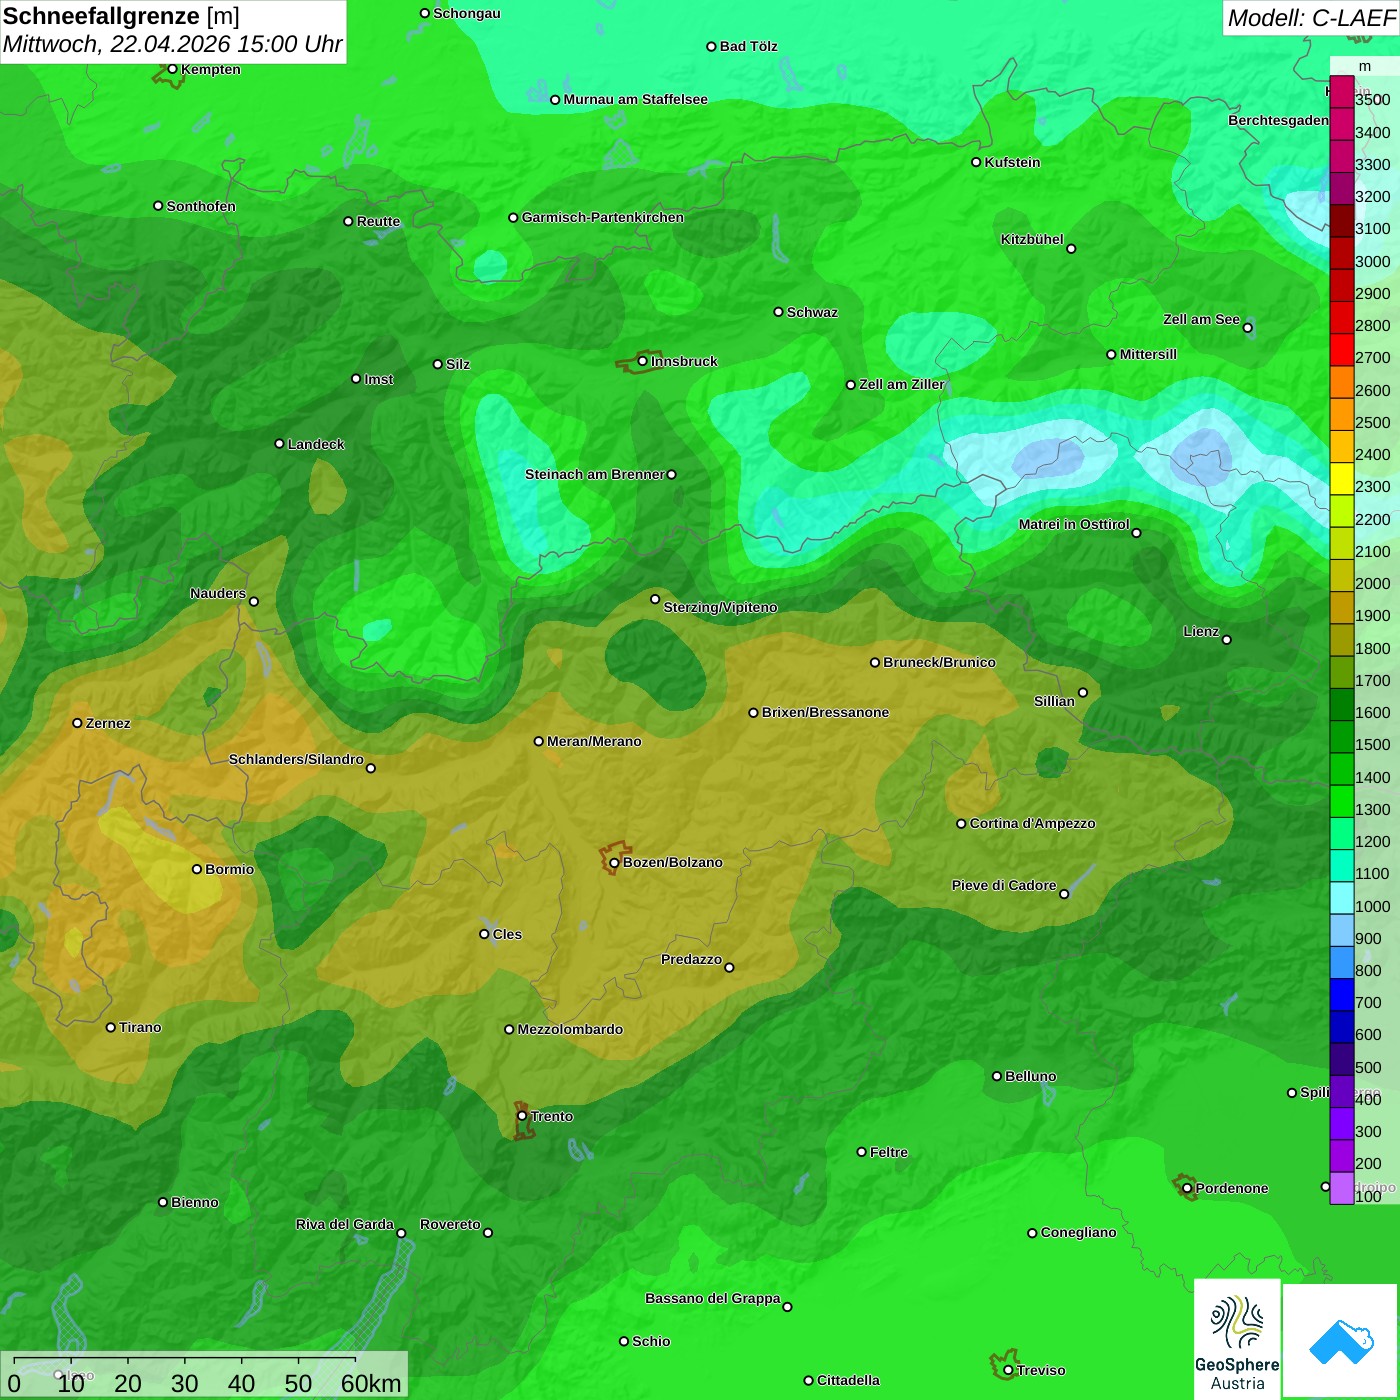Image resolution: width=1400 pixels, height=1400 pixels.
Task: Click the legend value 3500
Action: 1372,100
